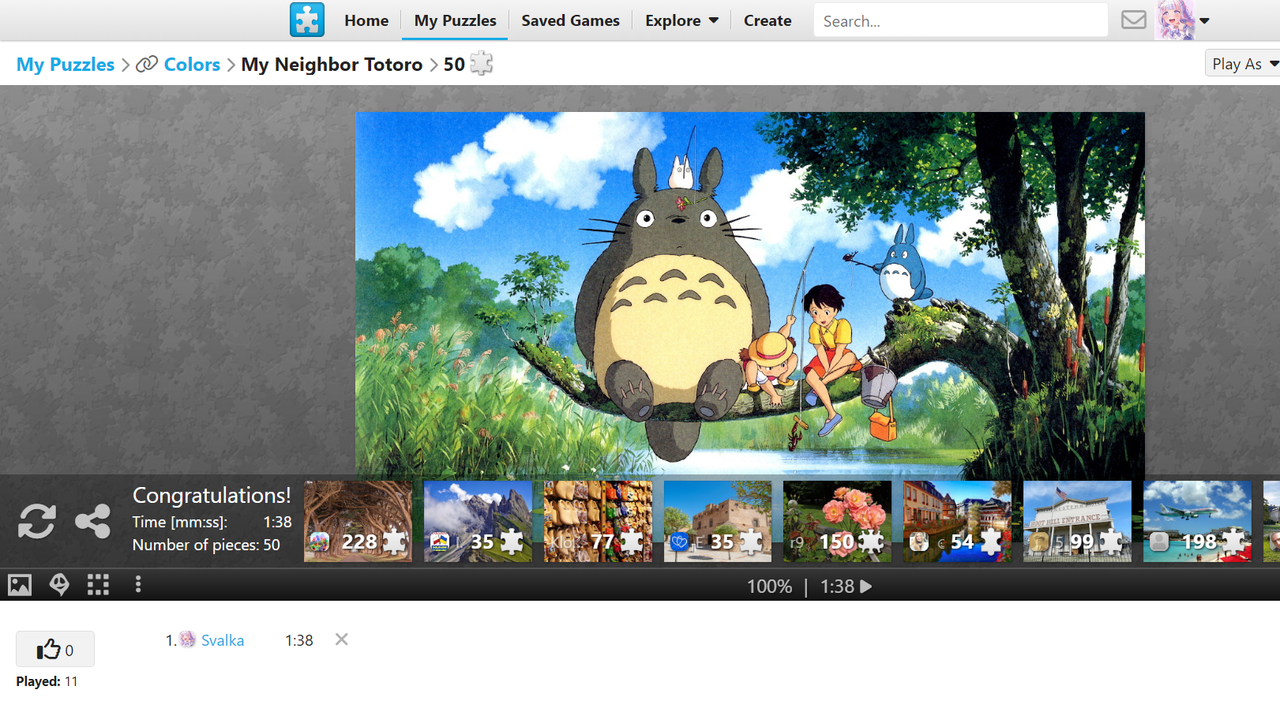Viewport: 1280px width, 708px height.
Task: Open the Create page
Action: click(x=767, y=20)
